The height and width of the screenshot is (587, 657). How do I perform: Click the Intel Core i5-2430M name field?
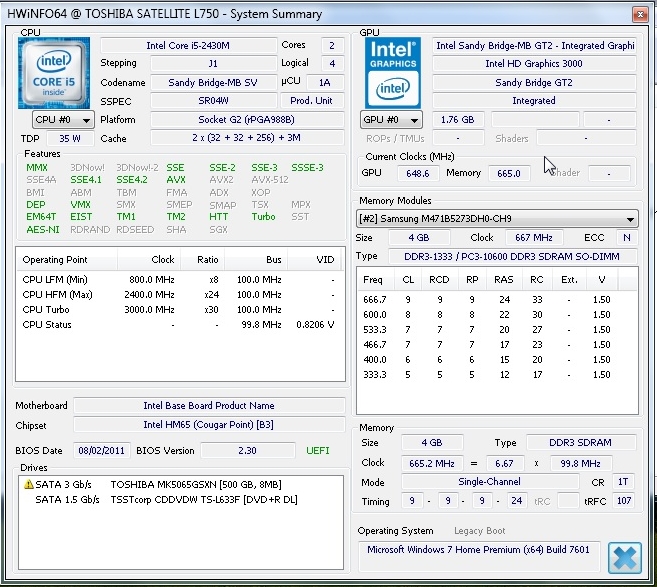click(x=188, y=45)
